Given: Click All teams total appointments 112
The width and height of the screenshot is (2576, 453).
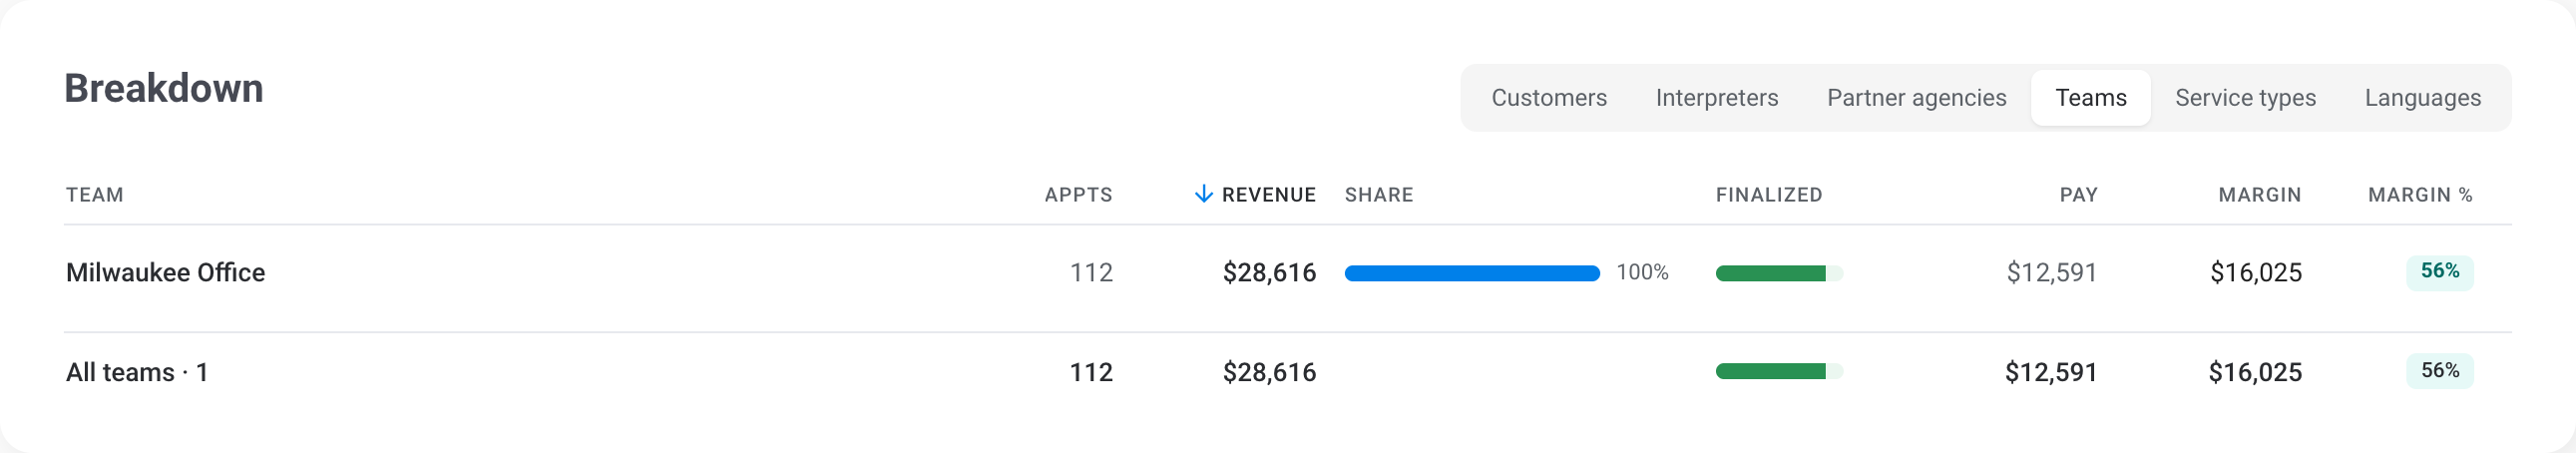Looking at the screenshot, I should tap(1091, 372).
